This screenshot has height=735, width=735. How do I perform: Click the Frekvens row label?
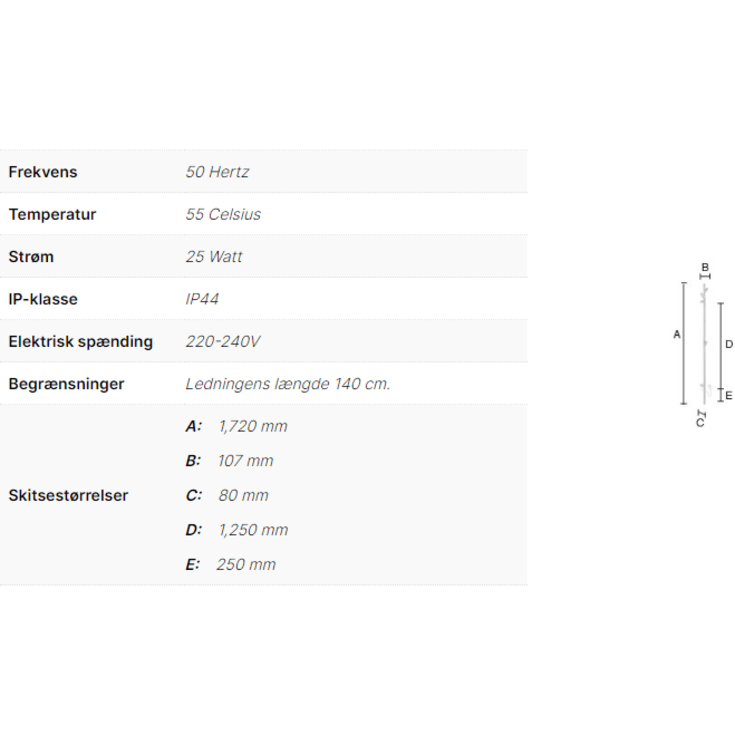pos(43,172)
